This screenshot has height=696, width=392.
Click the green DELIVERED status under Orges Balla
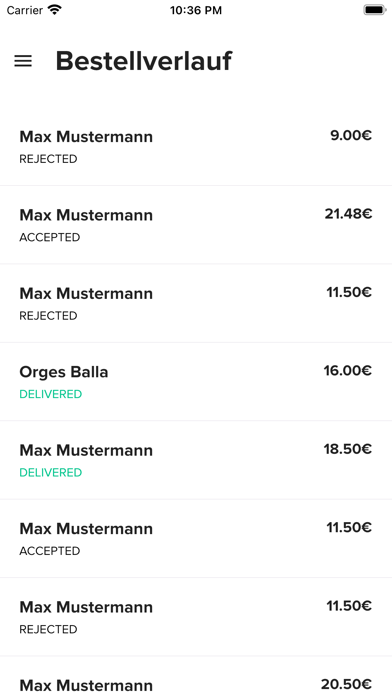(x=51, y=394)
